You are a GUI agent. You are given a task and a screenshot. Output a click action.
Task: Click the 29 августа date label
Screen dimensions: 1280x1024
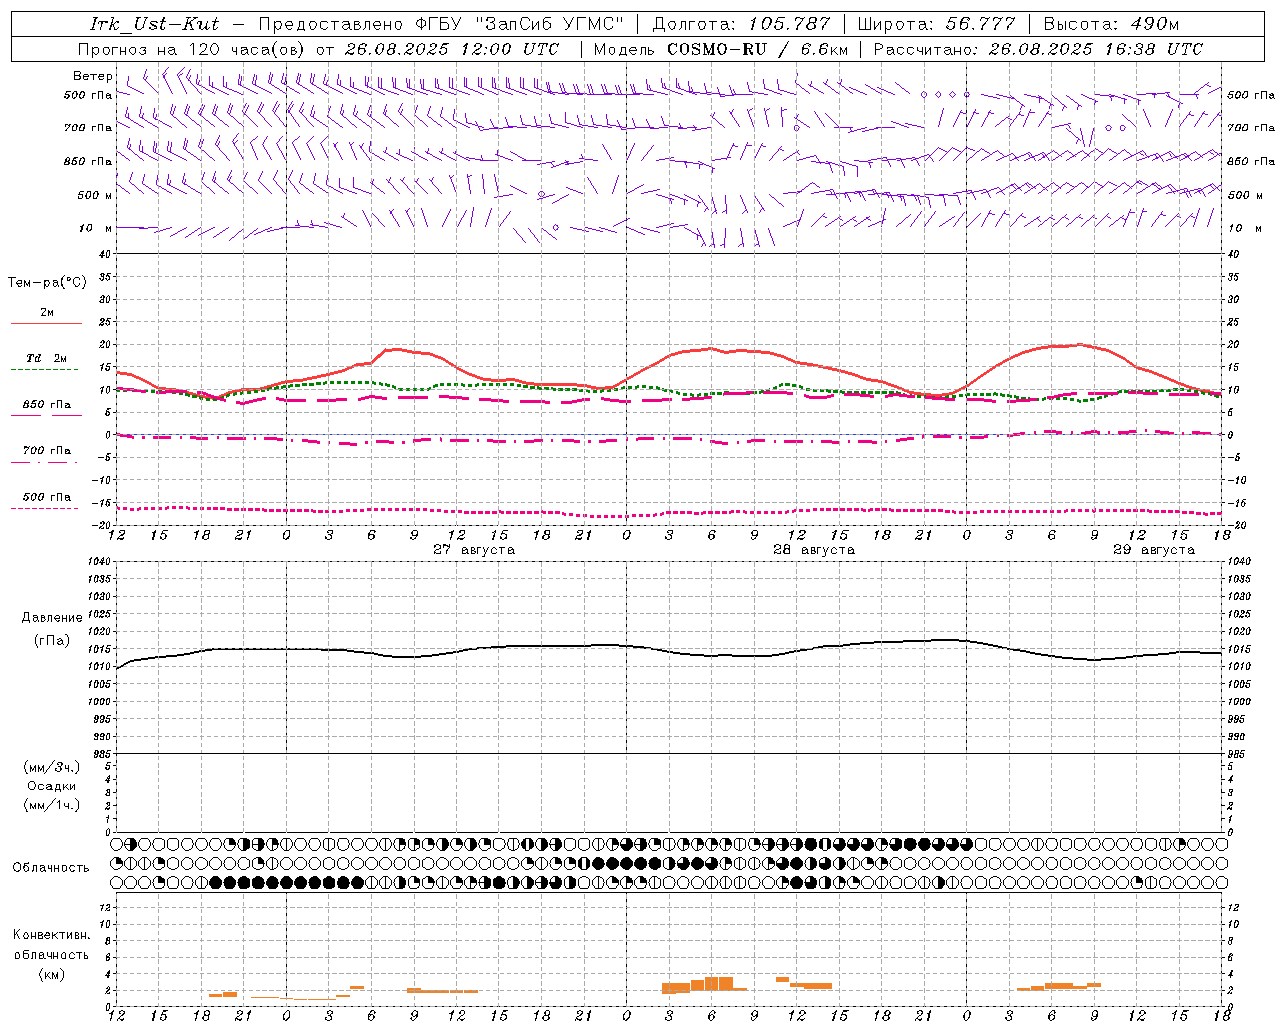click(x=1154, y=550)
